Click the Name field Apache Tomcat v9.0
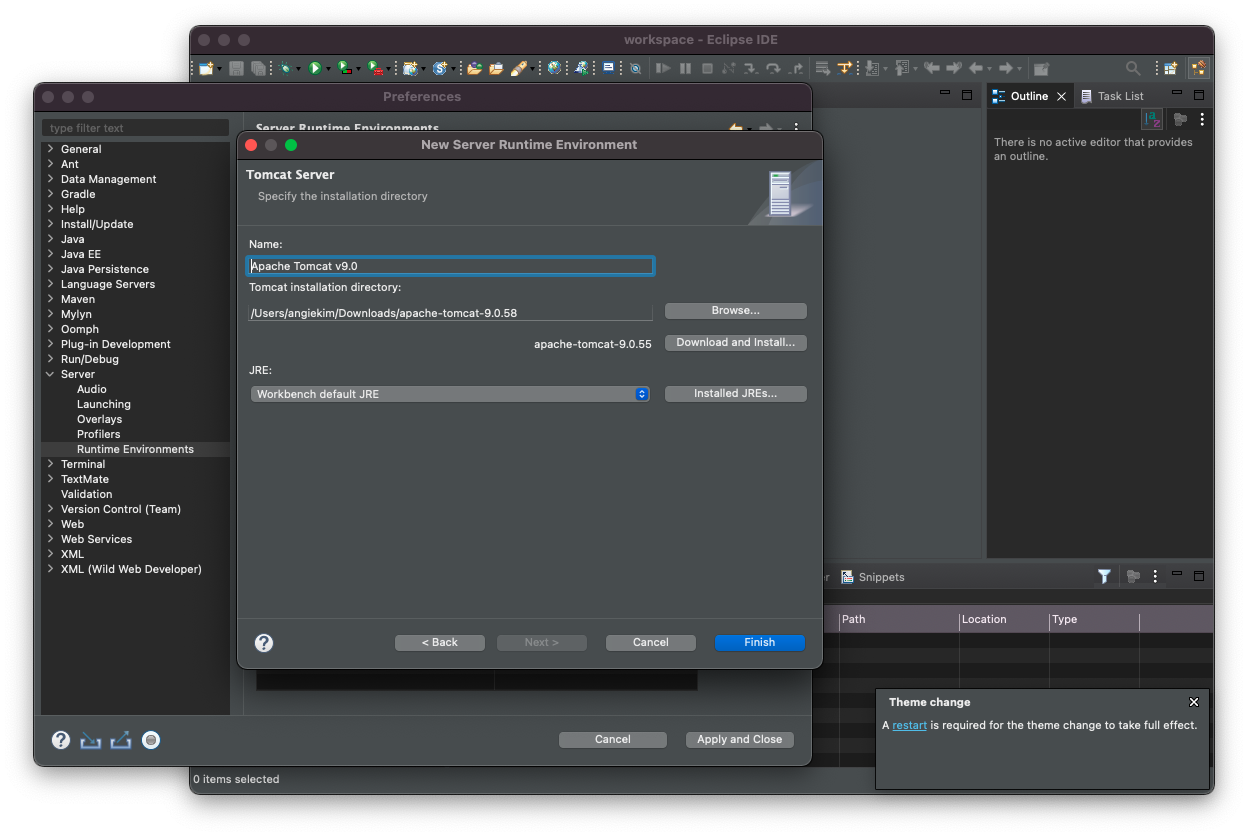Screen dimensions: 1248x836 [450, 266]
